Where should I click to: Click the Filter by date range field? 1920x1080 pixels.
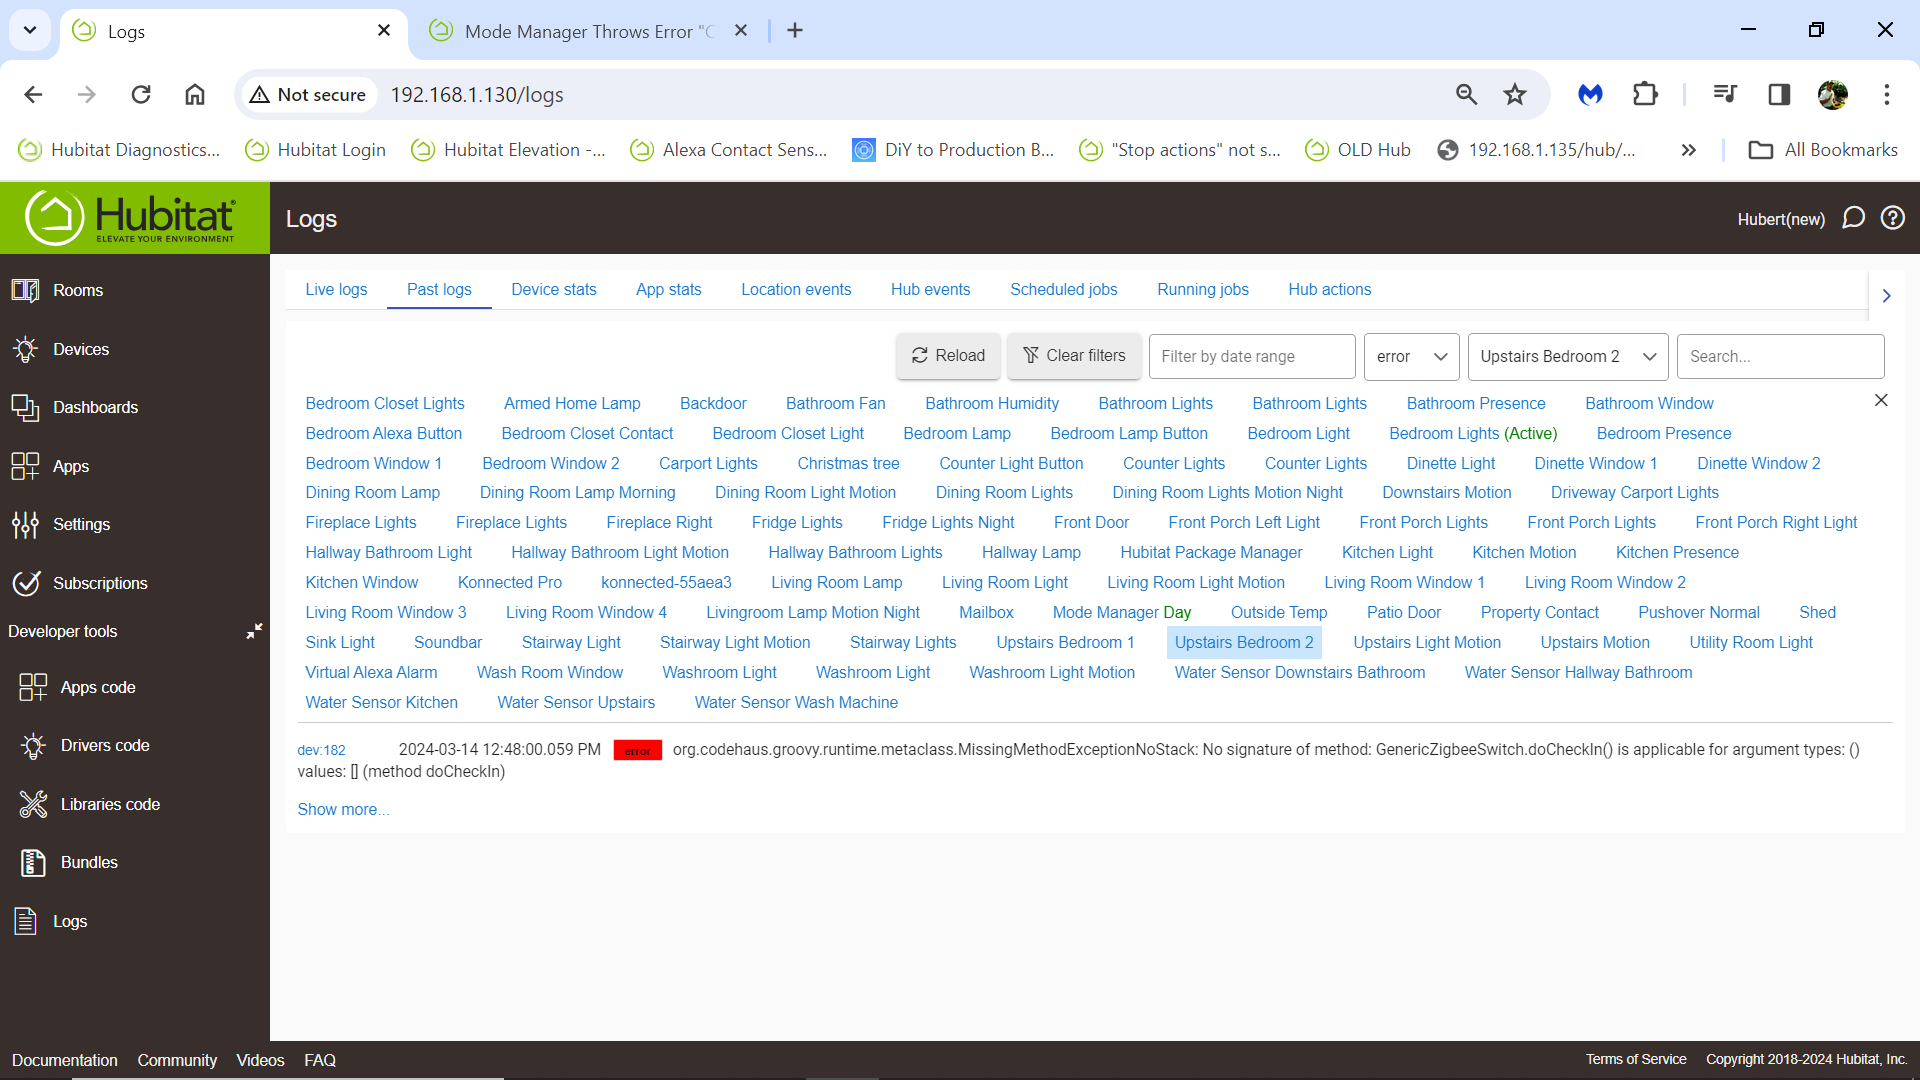[1252, 356]
